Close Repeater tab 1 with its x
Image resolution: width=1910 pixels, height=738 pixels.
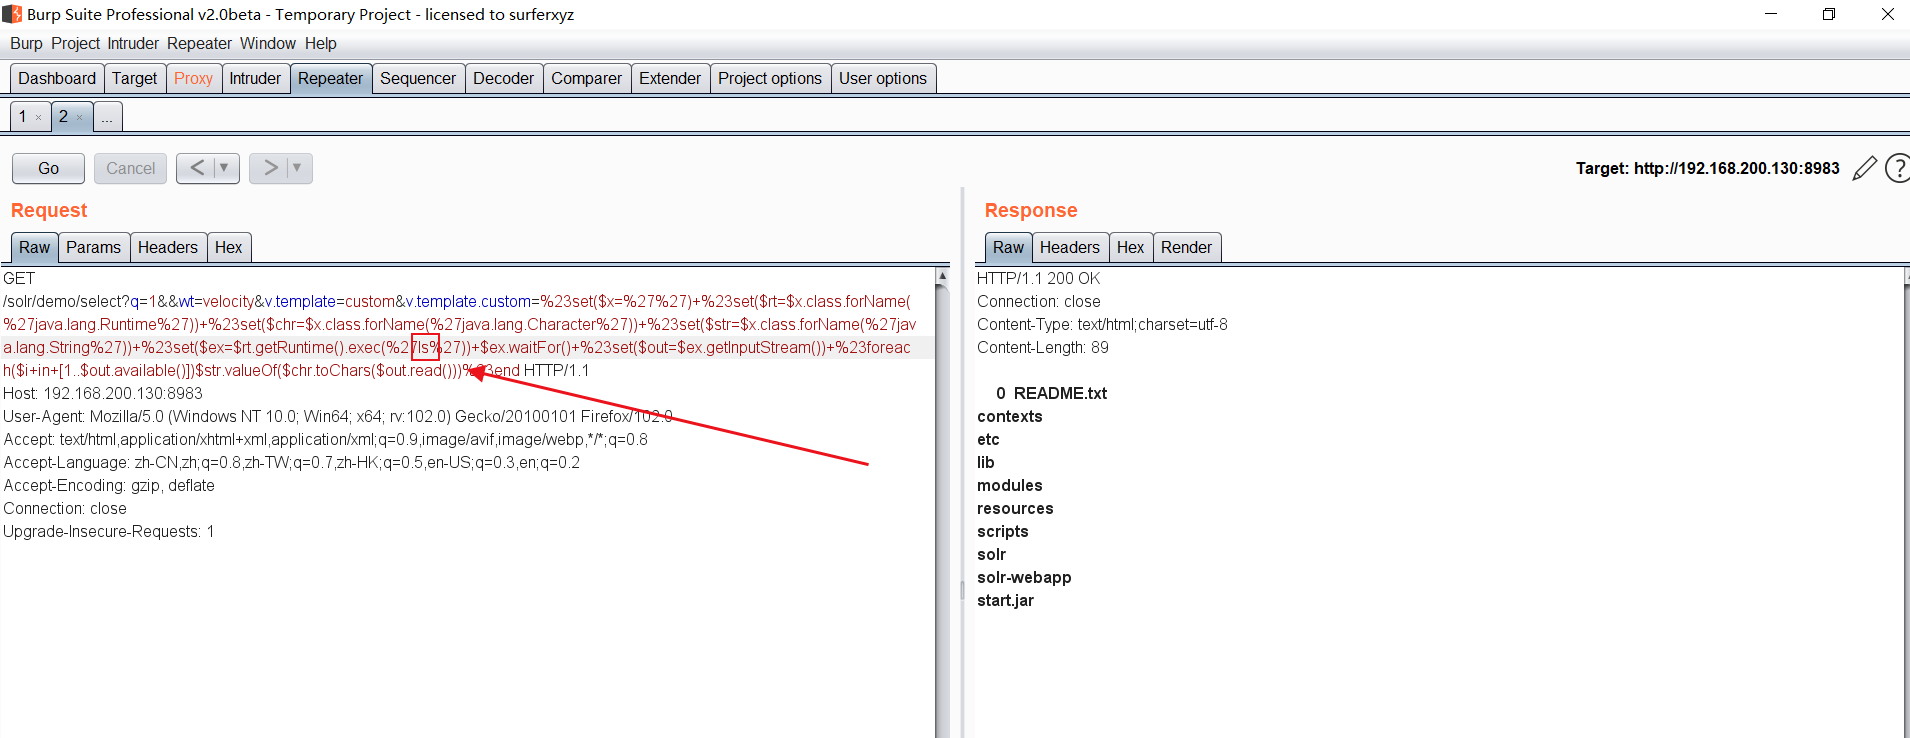click(x=39, y=118)
